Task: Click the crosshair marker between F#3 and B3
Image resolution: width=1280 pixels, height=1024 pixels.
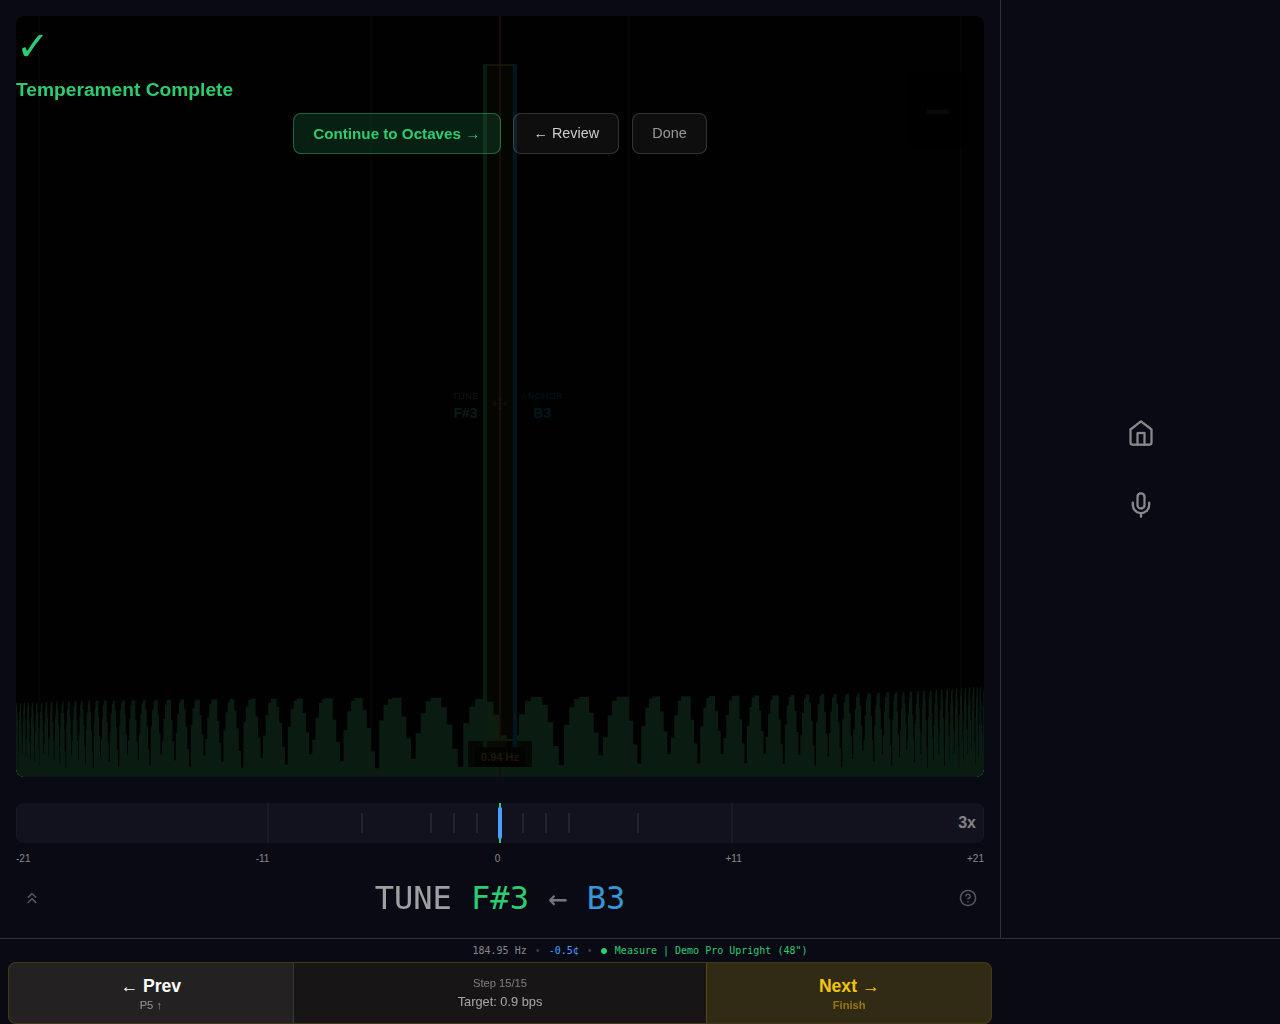Action: pos(498,403)
